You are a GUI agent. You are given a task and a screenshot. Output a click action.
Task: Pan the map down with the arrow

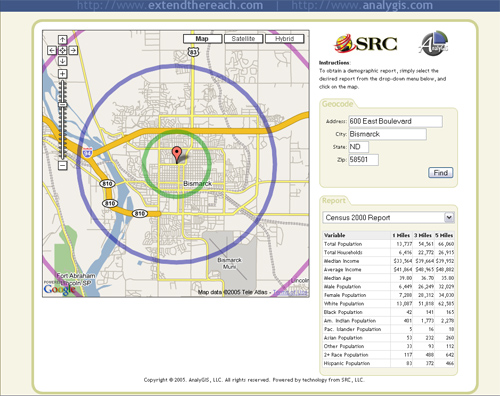pyautogui.click(x=62, y=61)
